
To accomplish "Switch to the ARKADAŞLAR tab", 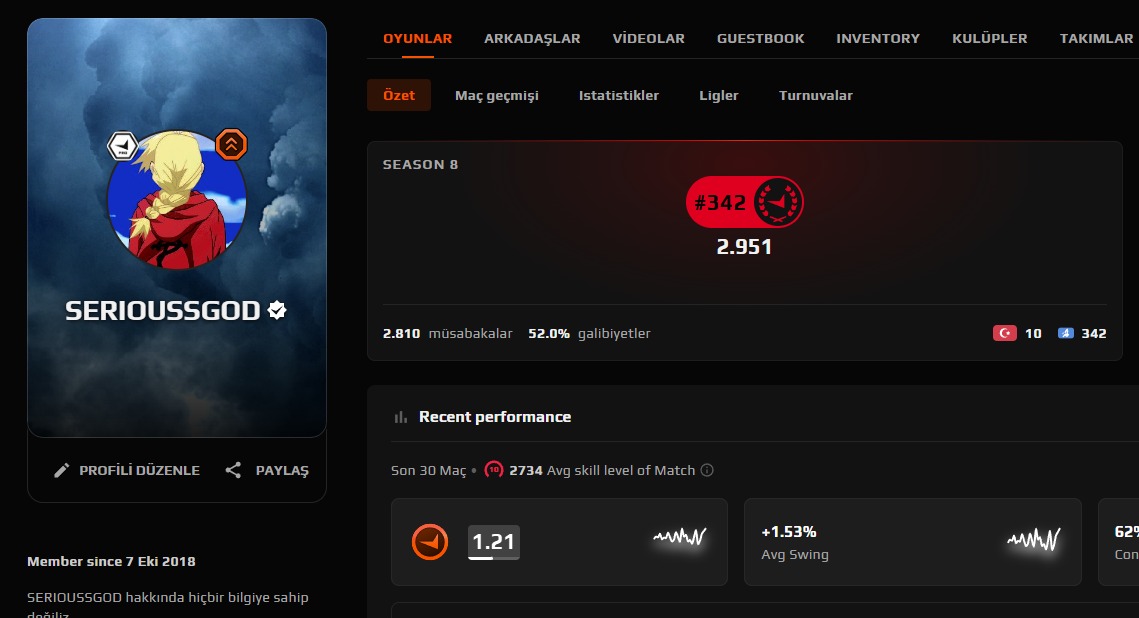I will (532, 38).
